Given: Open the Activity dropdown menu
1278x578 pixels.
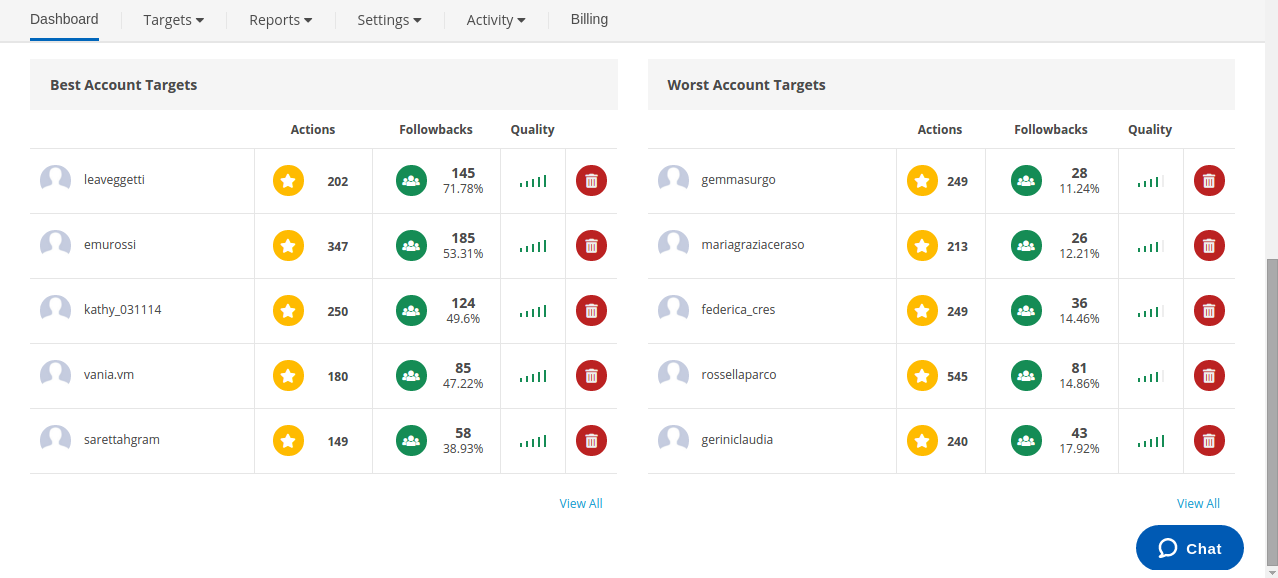Looking at the screenshot, I should click(496, 20).
